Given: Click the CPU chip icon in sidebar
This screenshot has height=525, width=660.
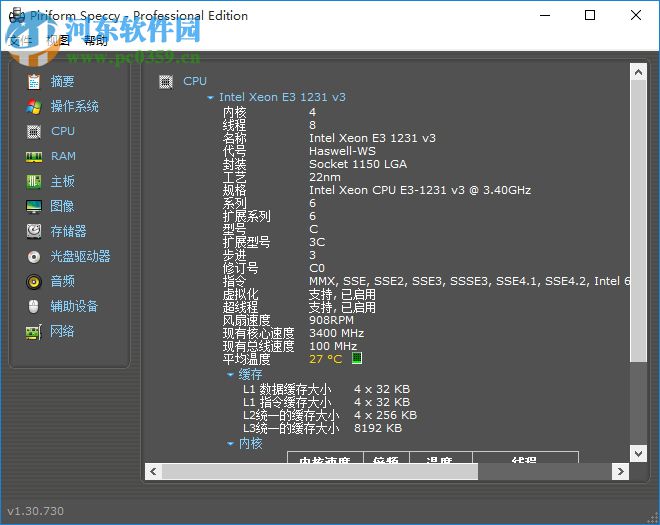Looking at the screenshot, I should click(x=34, y=132).
